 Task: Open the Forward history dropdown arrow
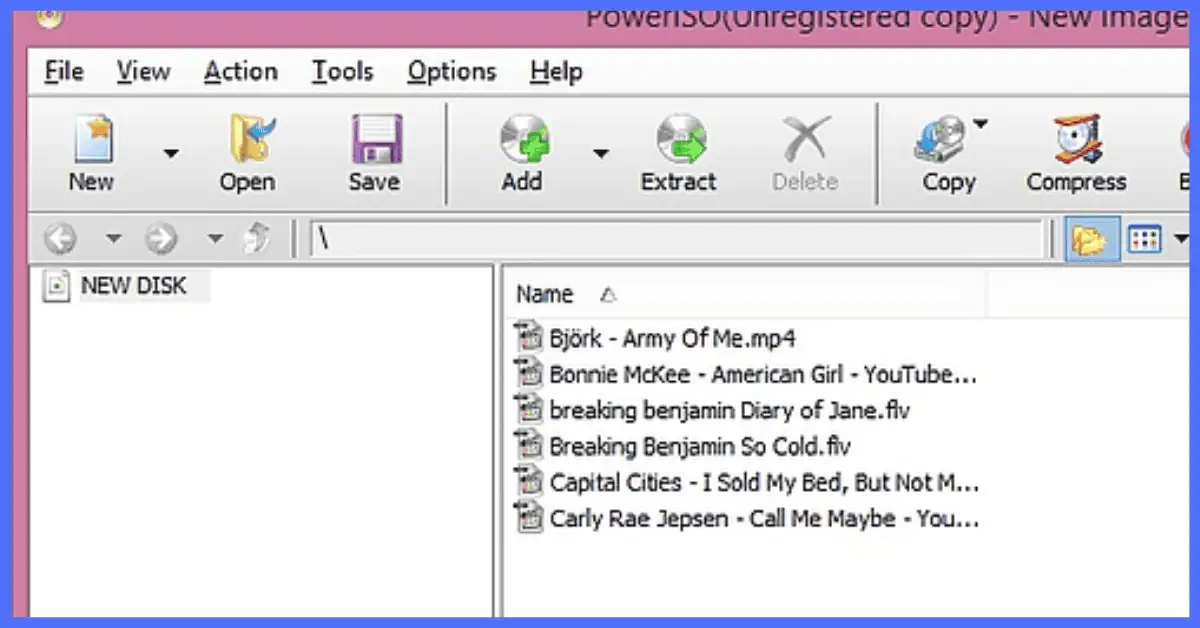tap(215, 239)
